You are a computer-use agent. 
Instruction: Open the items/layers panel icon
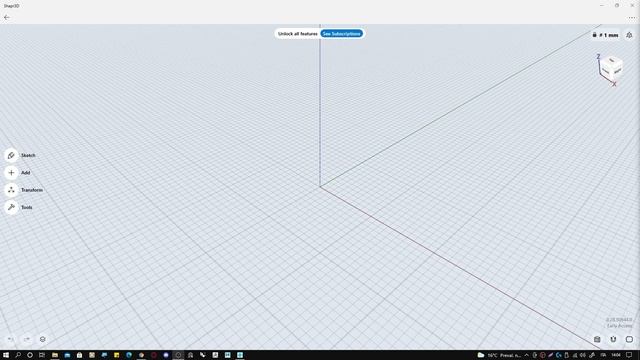(x=42, y=339)
